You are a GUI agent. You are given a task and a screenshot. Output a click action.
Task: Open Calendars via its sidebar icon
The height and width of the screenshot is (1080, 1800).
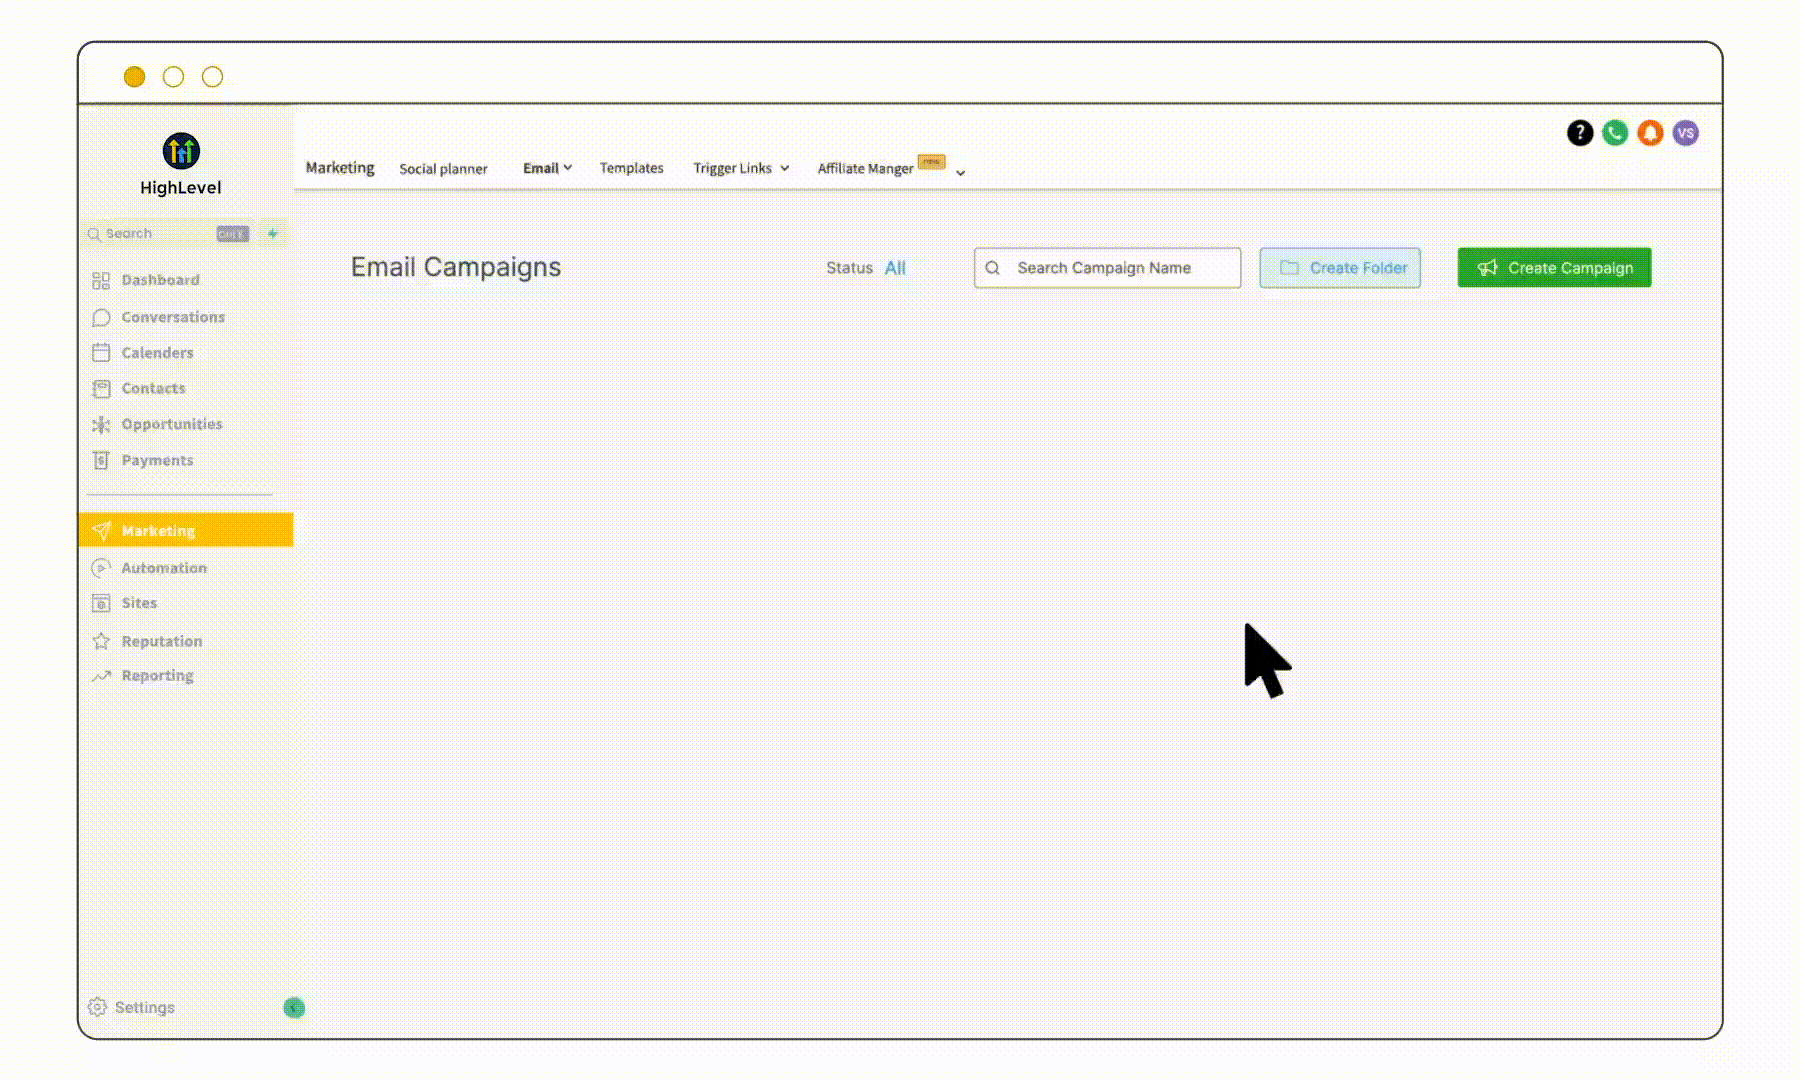pos(101,352)
